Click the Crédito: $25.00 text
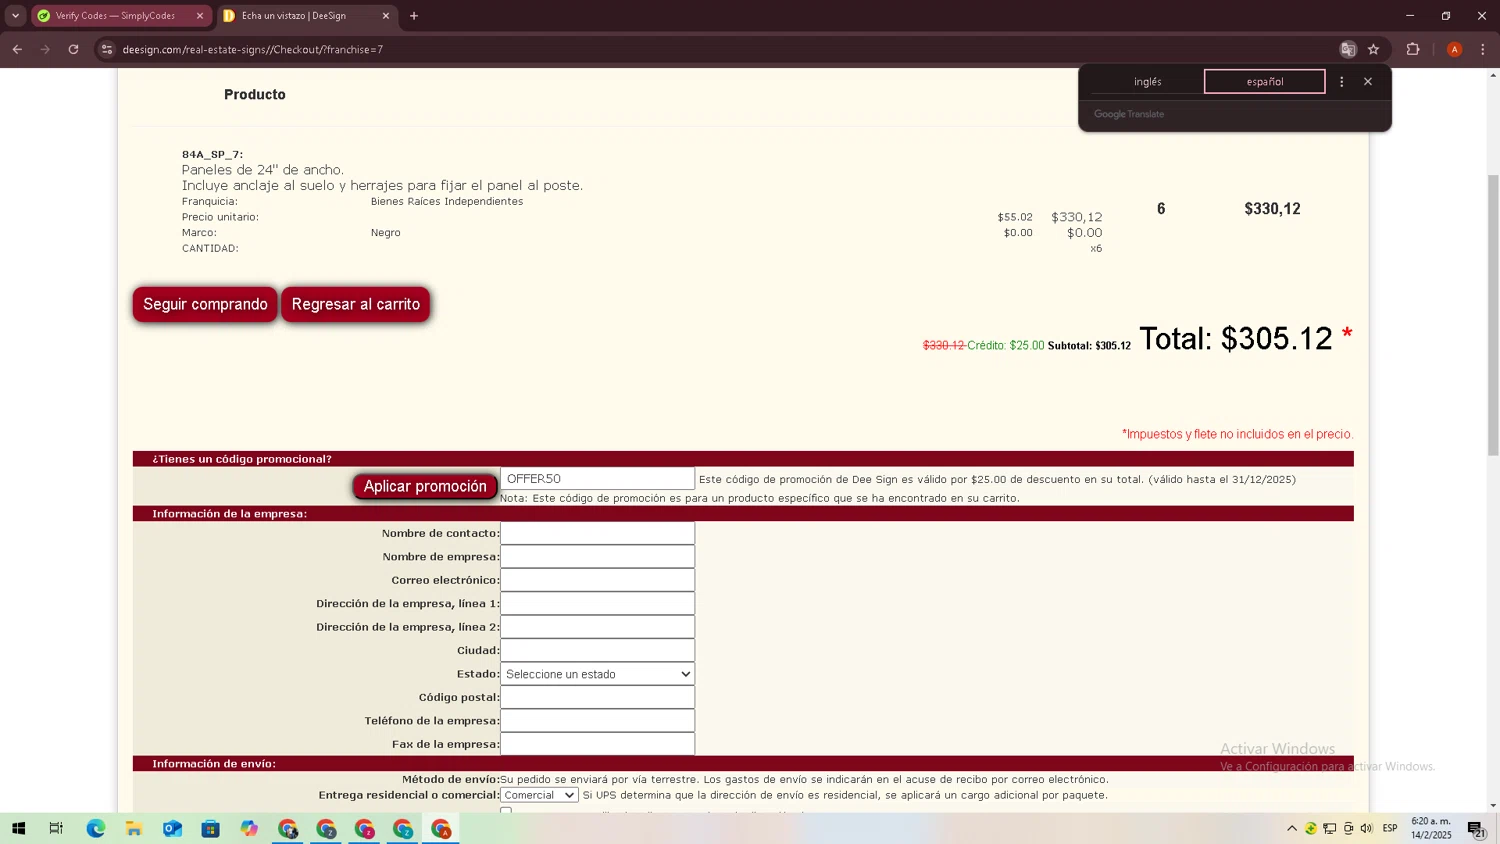 (1005, 346)
